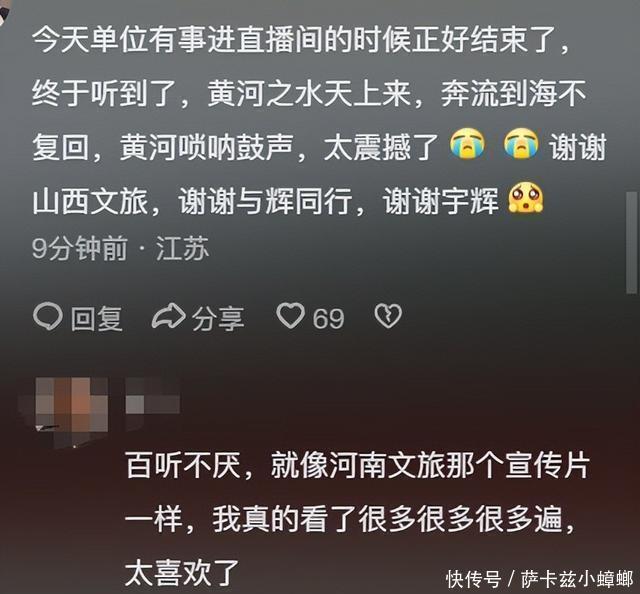Click the reply speech bubble icon
This screenshot has width=640, height=594.
48,316
